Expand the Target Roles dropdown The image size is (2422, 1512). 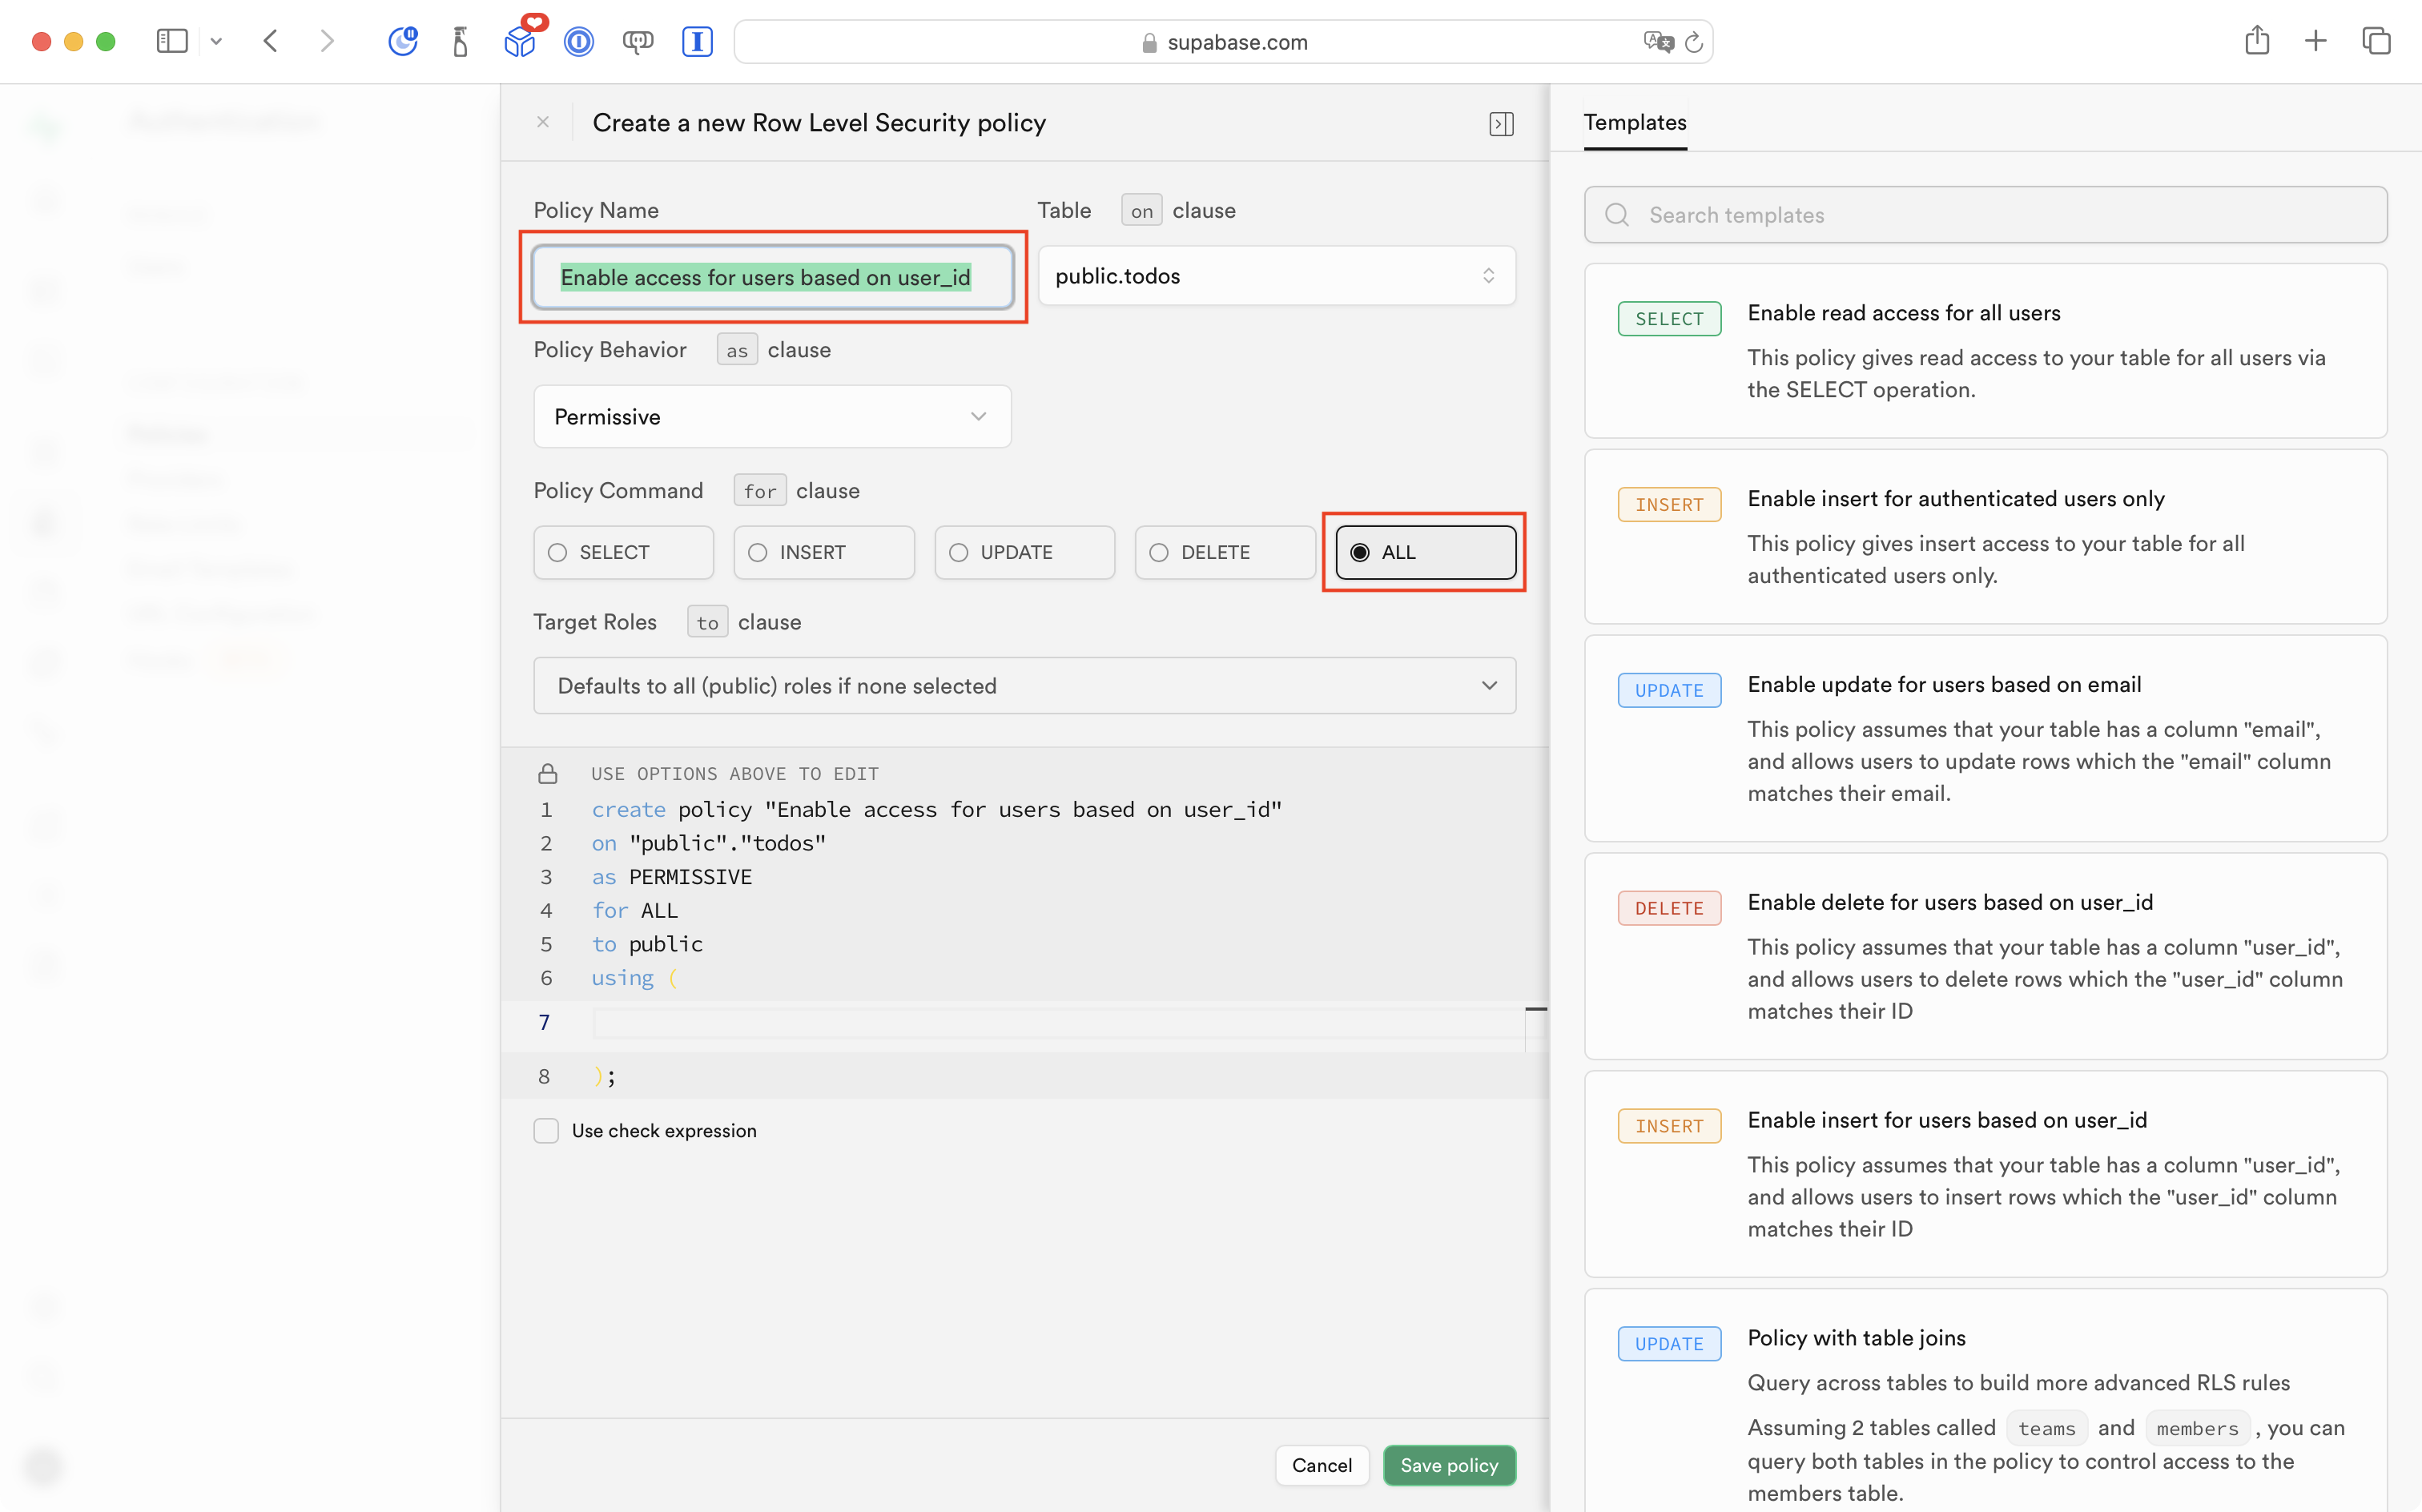point(1024,686)
